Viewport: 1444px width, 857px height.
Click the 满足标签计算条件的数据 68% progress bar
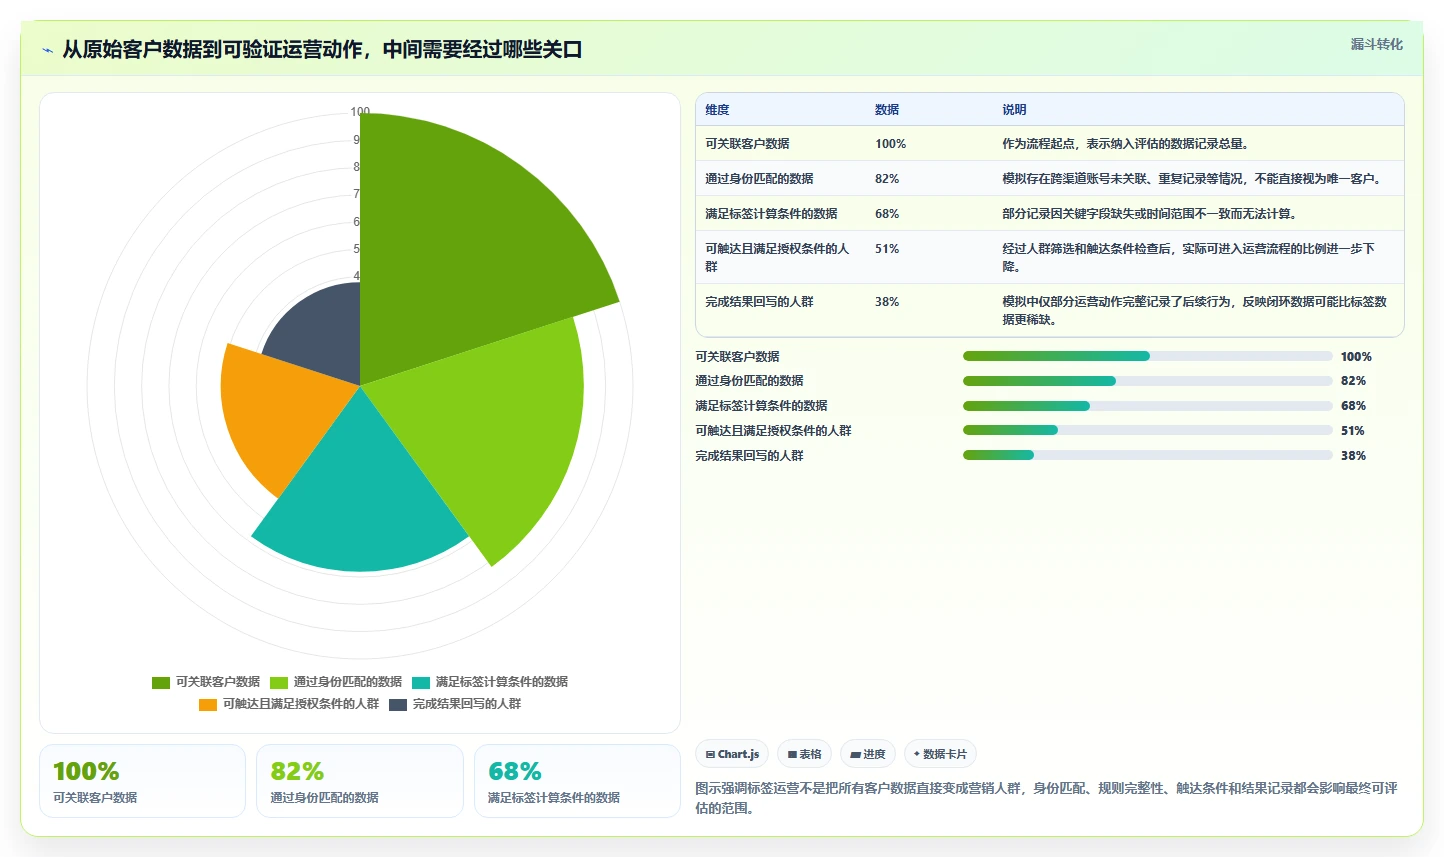point(1147,406)
